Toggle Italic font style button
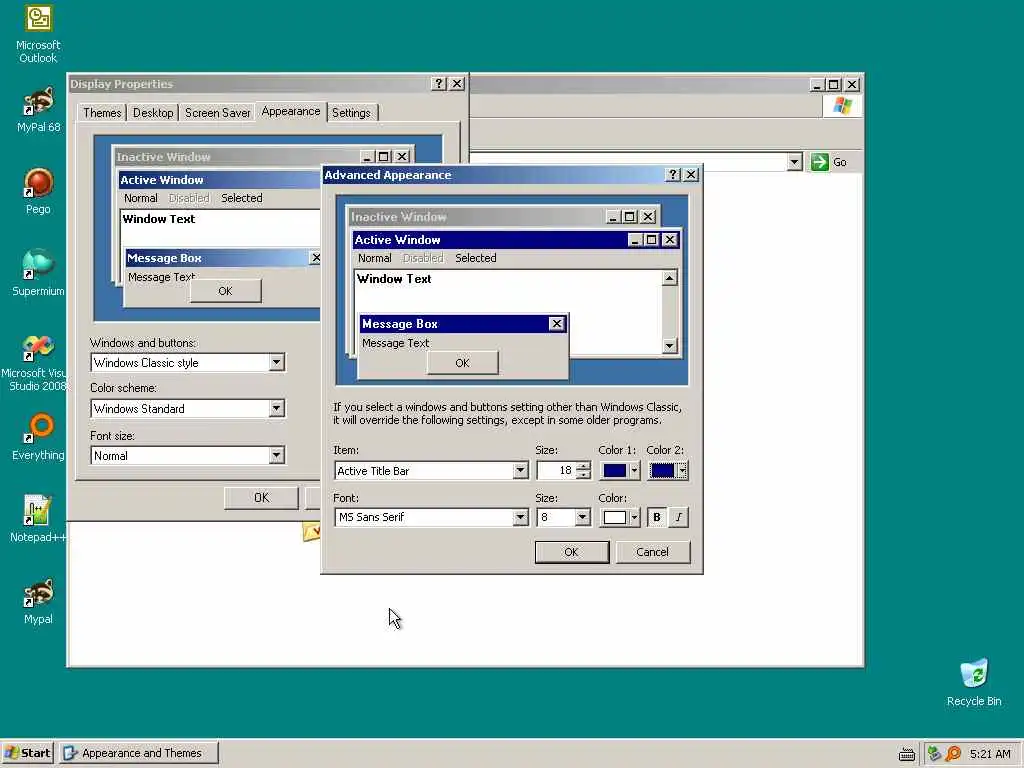This screenshot has height=768, width=1024. [679, 517]
